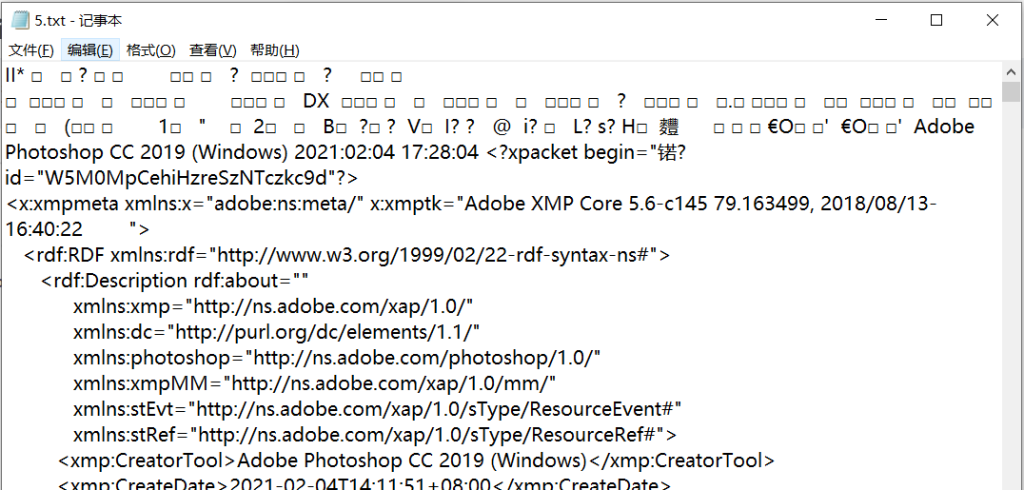Viewport: 1024px width, 490px height.
Task: Place cursor in the x:xmpmeta line
Action: click(x=300, y=204)
